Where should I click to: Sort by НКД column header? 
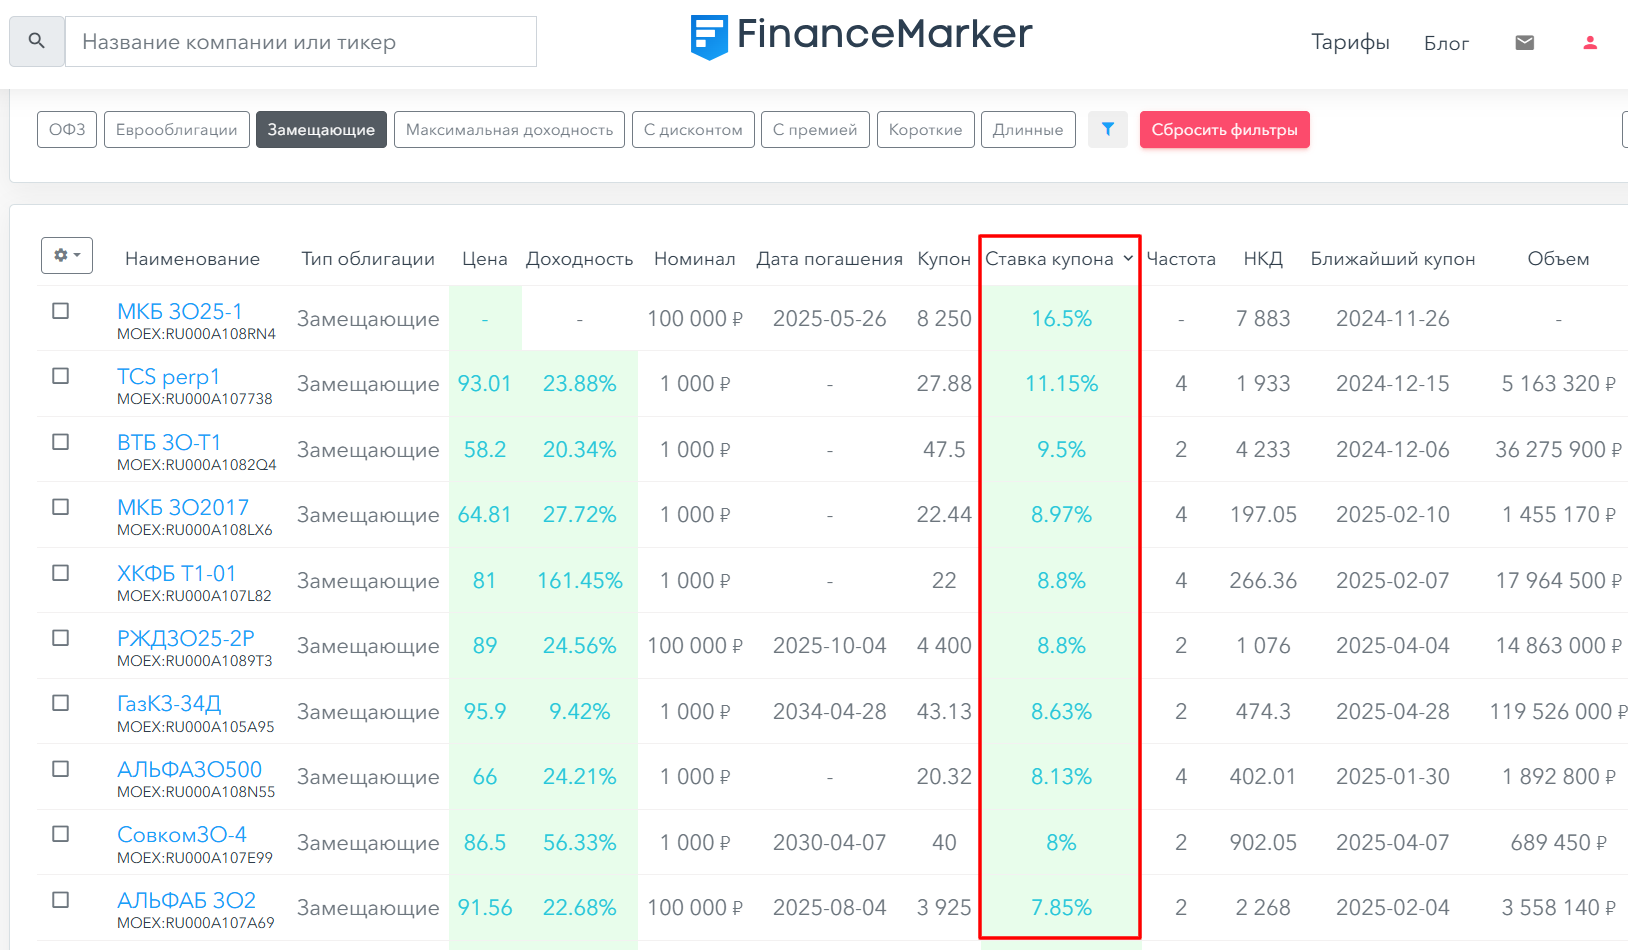point(1263,259)
